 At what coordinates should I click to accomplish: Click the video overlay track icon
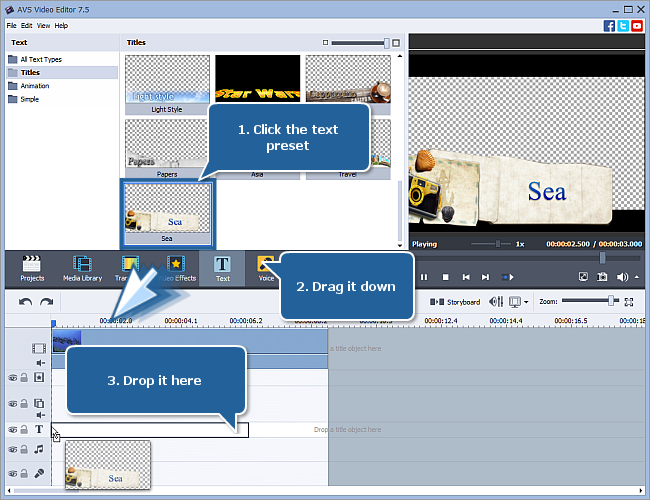click(x=39, y=403)
